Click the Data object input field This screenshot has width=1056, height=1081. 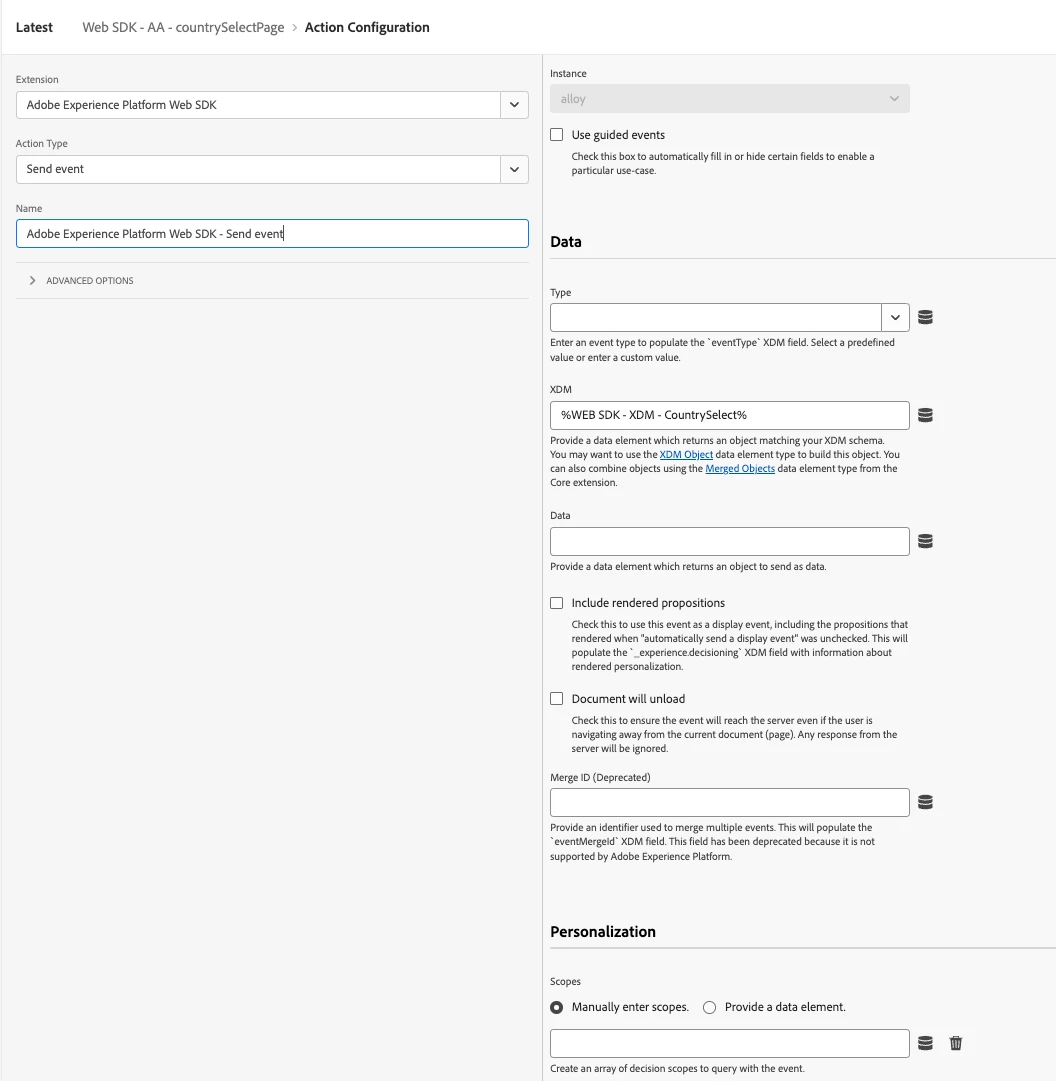(729, 541)
